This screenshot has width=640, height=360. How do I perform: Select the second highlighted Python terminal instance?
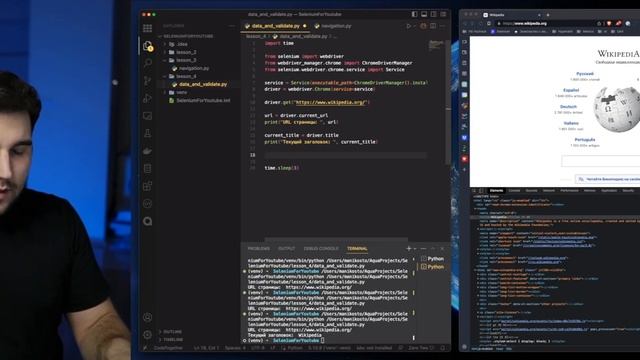[x=433, y=267]
